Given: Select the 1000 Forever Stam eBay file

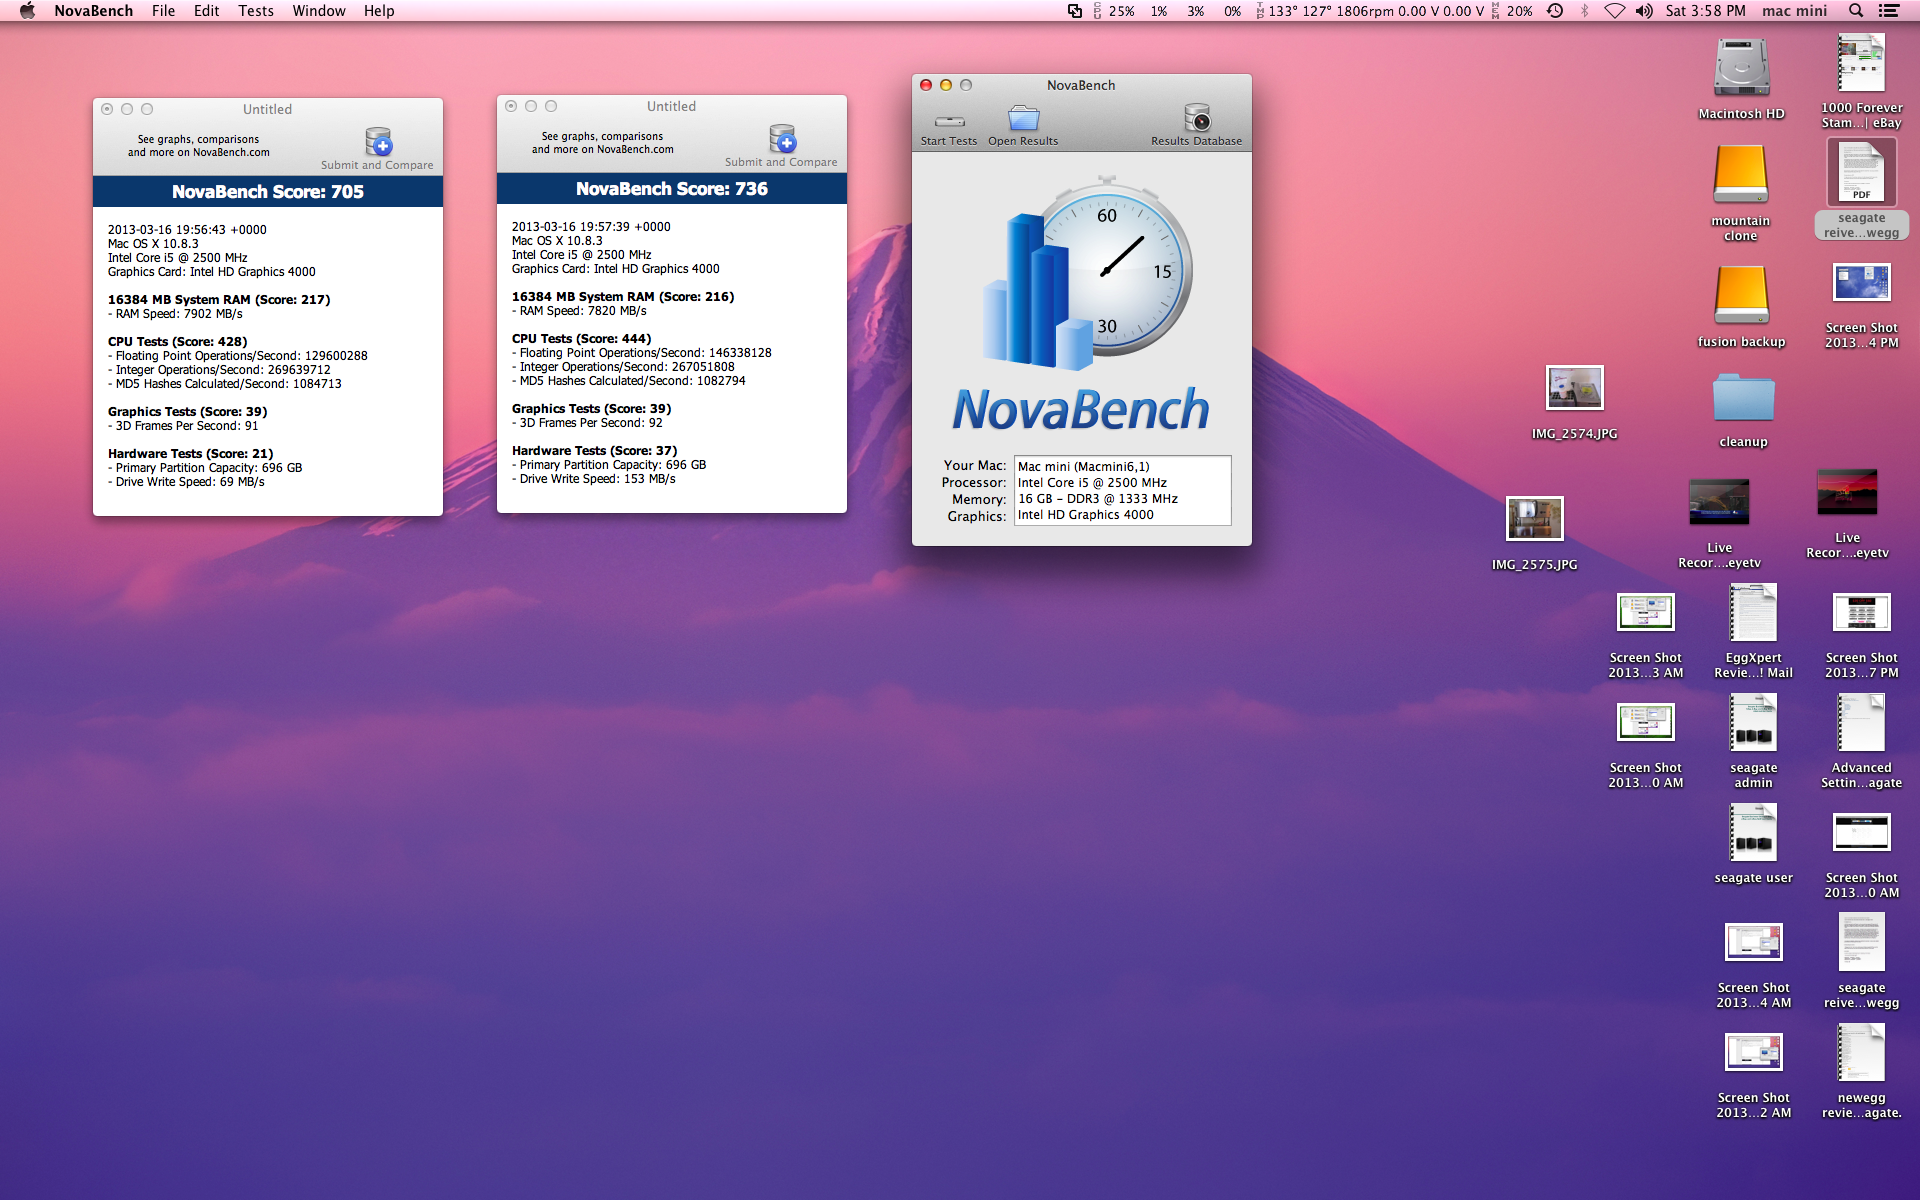Looking at the screenshot, I should (1861, 63).
